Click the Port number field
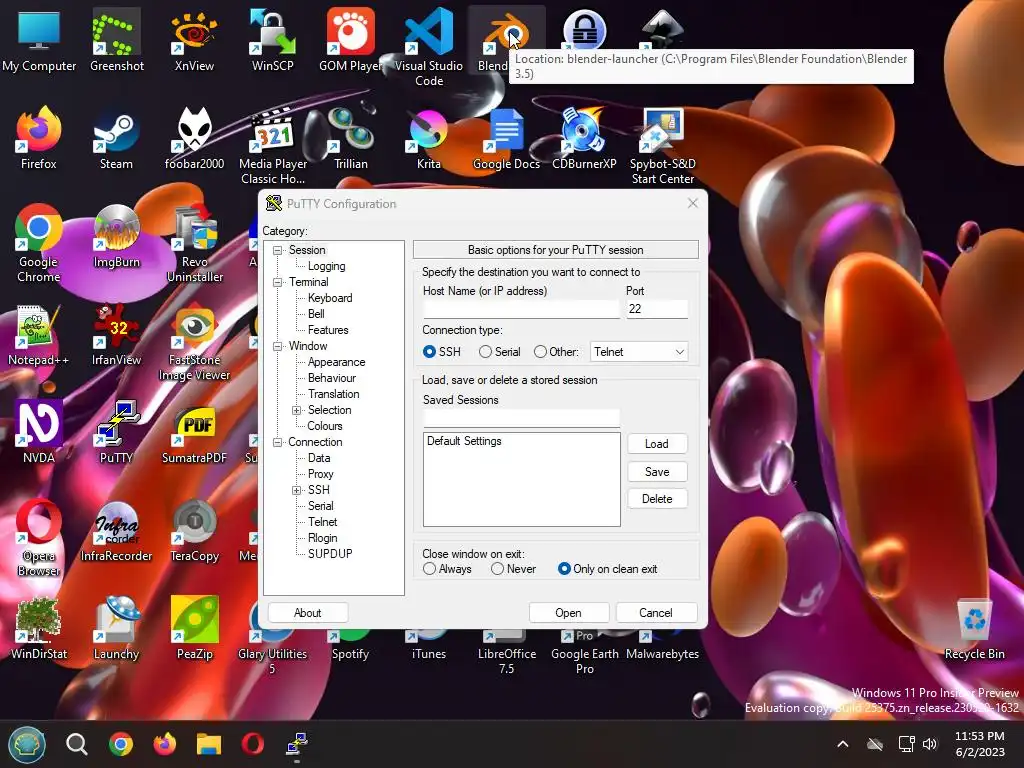Viewport: 1024px width, 768px height. [657, 309]
